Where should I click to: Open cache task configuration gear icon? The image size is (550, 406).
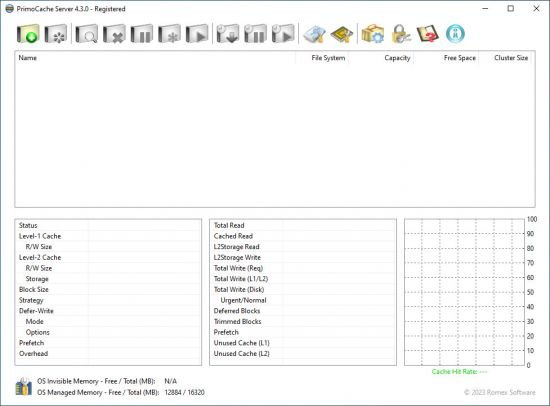(x=55, y=34)
